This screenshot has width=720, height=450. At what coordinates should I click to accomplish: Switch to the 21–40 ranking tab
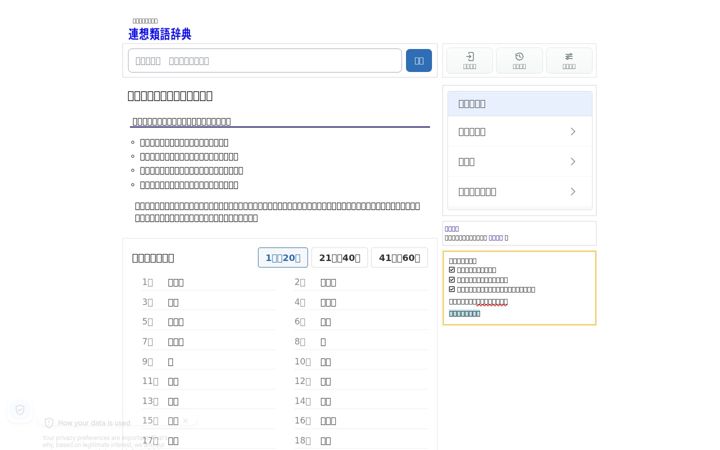pyautogui.click(x=339, y=258)
